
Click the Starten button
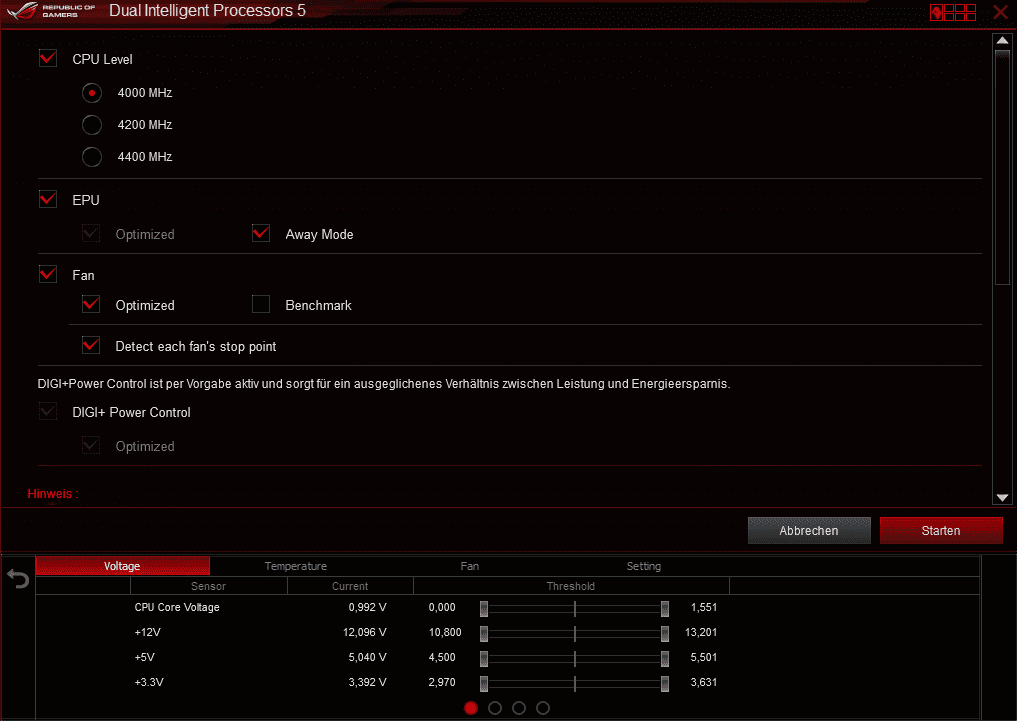tap(941, 530)
